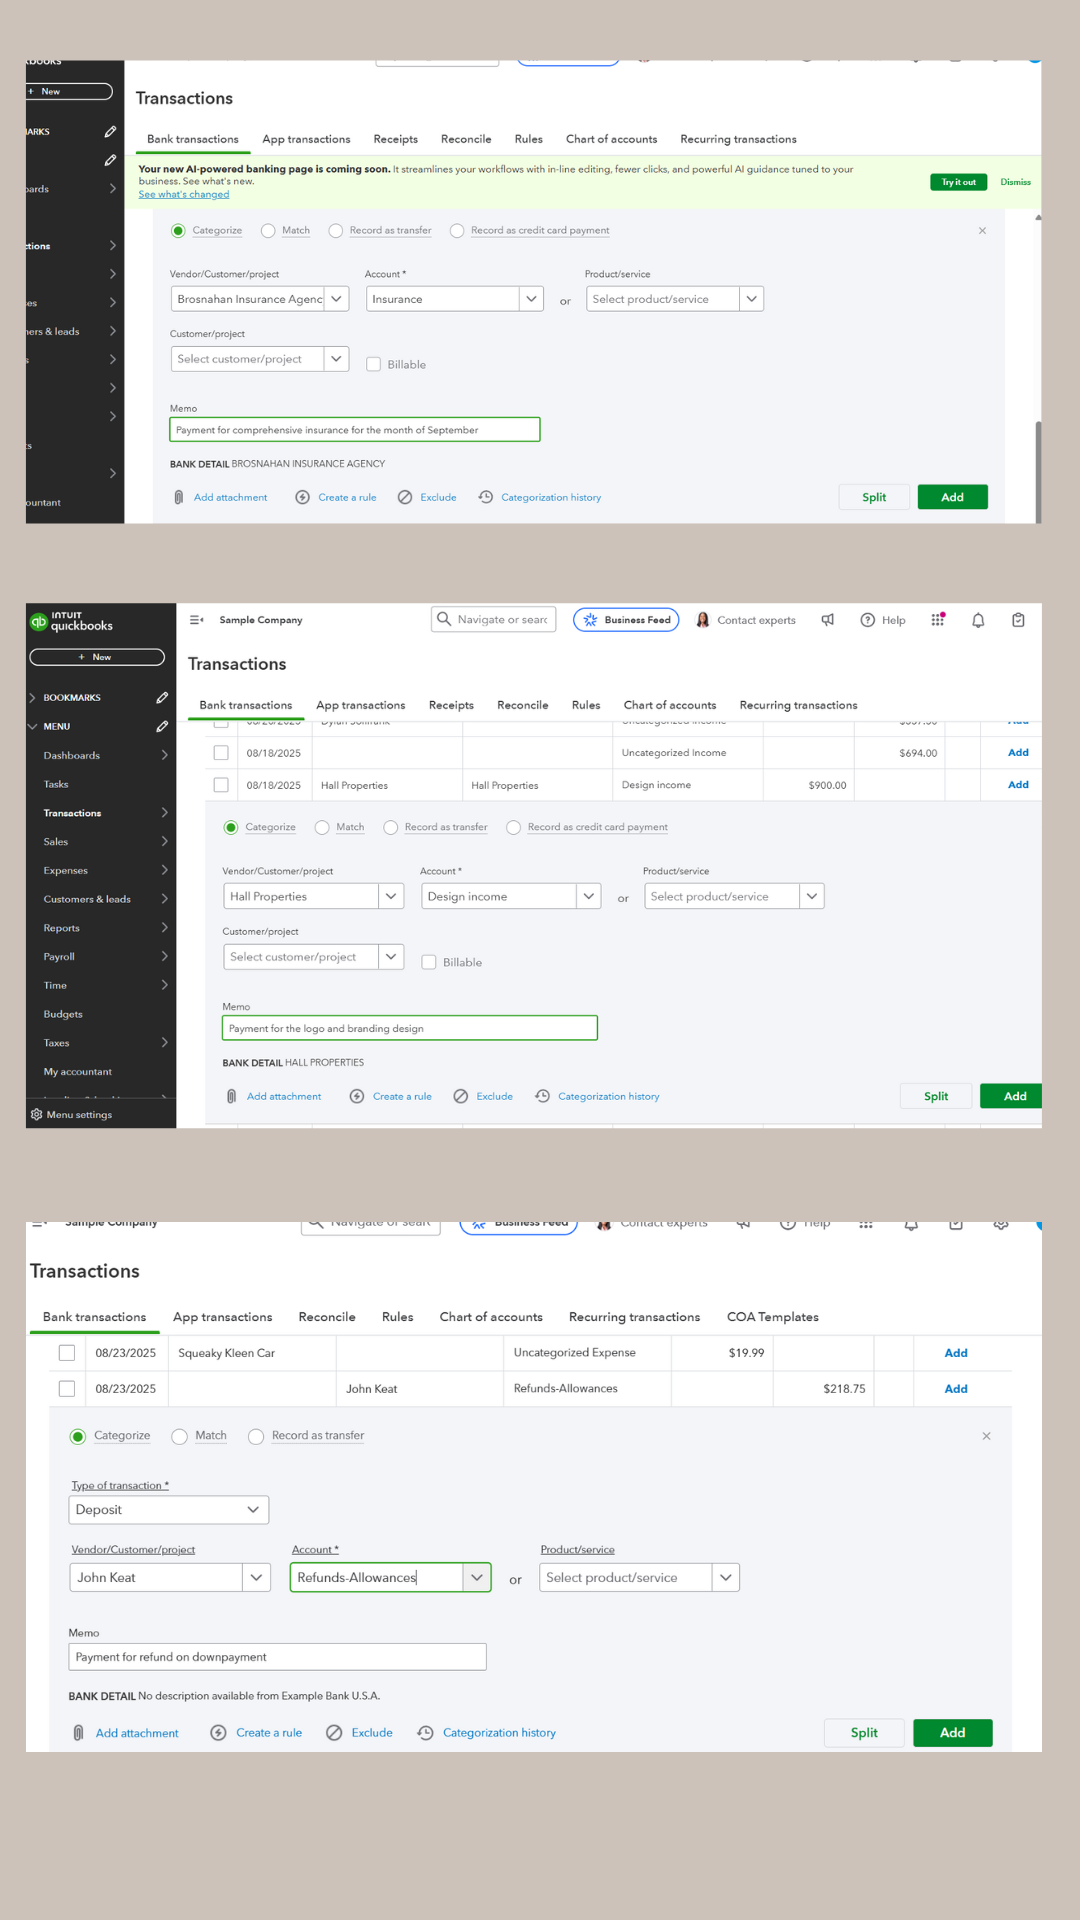This screenshot has height=1920, width=1080.
Task: Open Rules tab in the John Keat screenshot
Action: coord(398,1317)
